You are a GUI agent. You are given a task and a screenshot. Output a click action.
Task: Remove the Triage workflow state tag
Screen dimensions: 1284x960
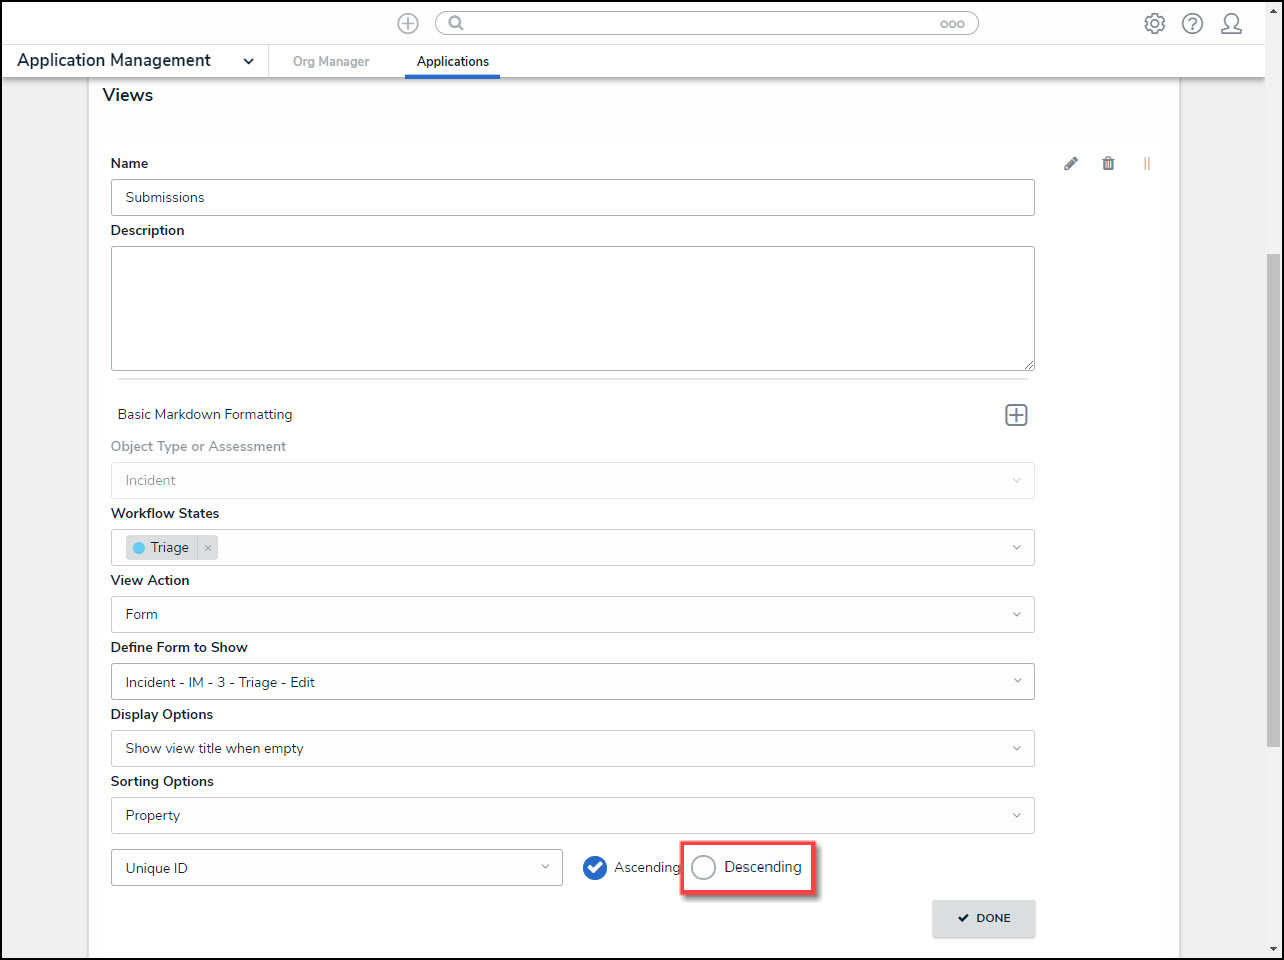208,548
